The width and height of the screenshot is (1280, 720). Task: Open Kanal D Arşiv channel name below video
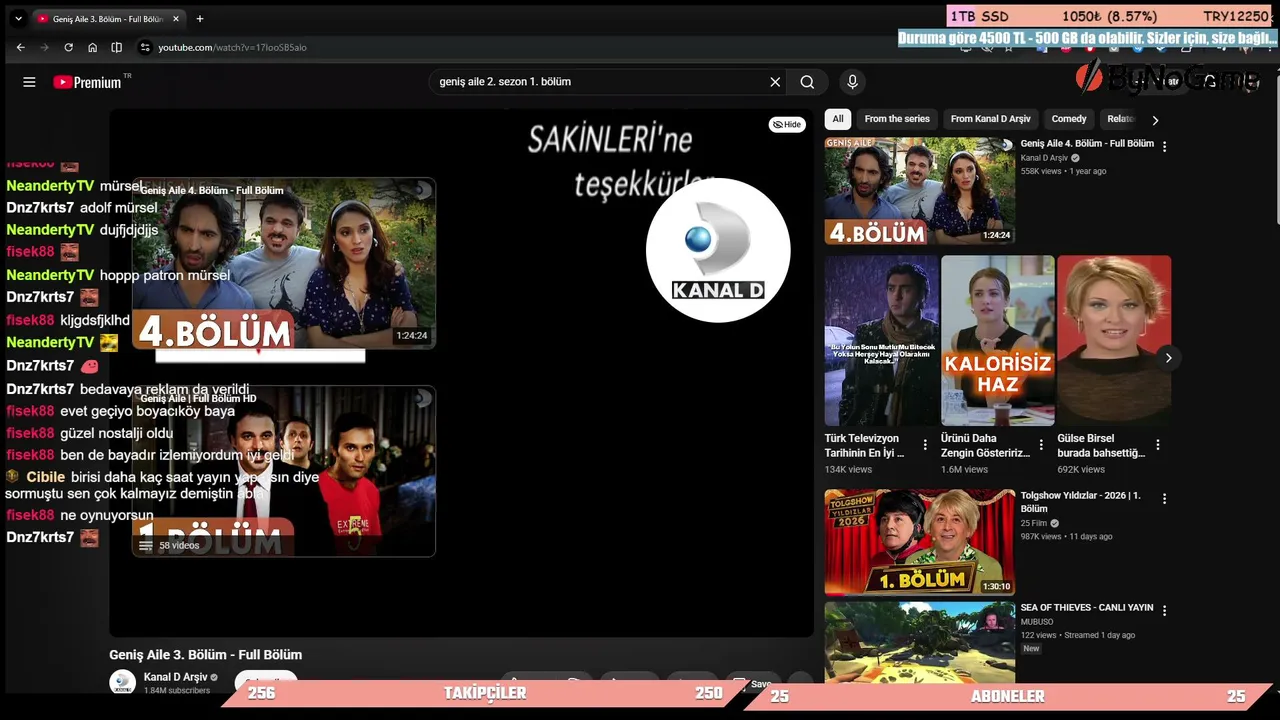tap(176, 677)
